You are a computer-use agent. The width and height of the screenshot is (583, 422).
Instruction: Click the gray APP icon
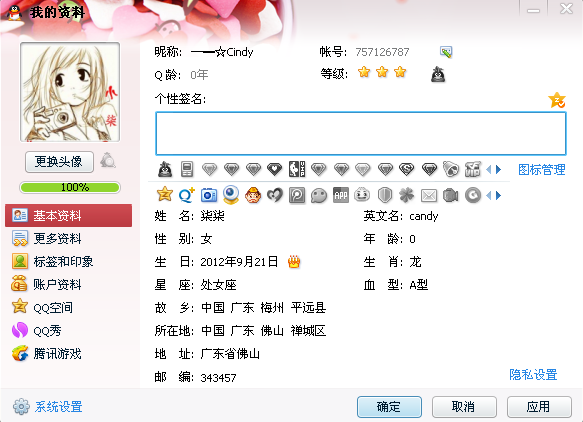[341, 195]
